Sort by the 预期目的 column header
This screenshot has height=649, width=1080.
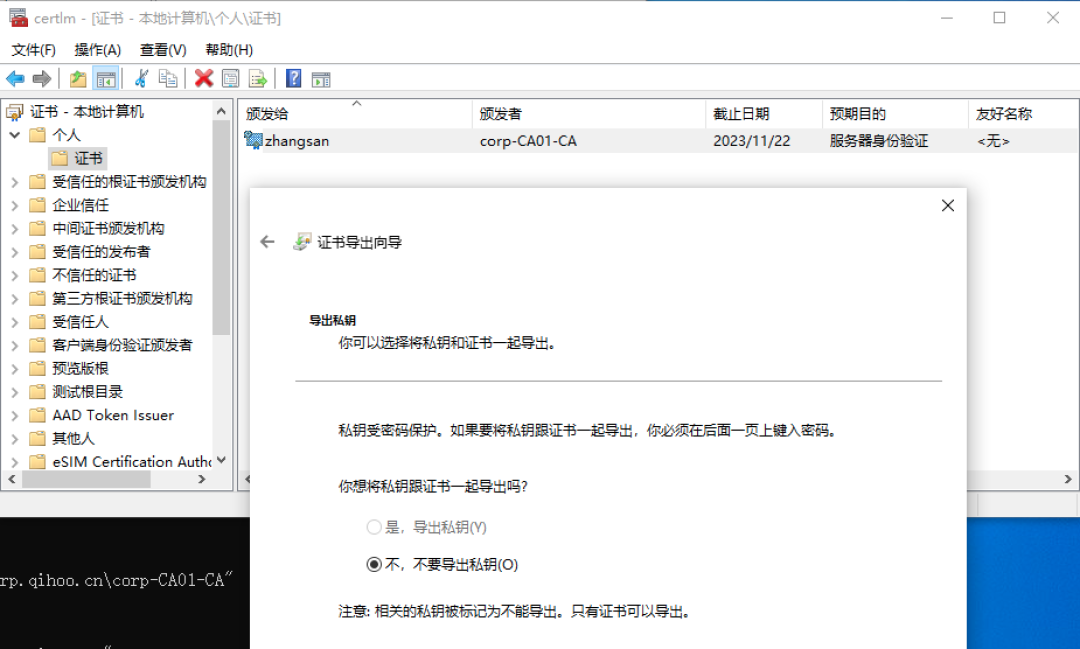pyautogui.click(x=895, y=114)
